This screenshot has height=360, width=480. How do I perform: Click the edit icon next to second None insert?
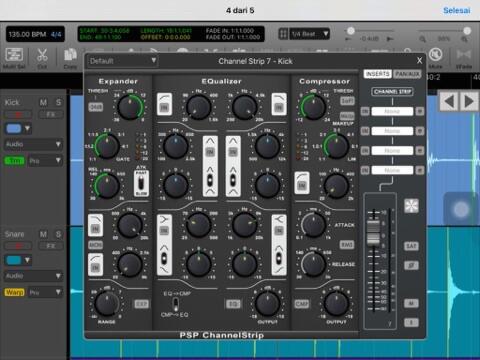[x=420, y=131]
